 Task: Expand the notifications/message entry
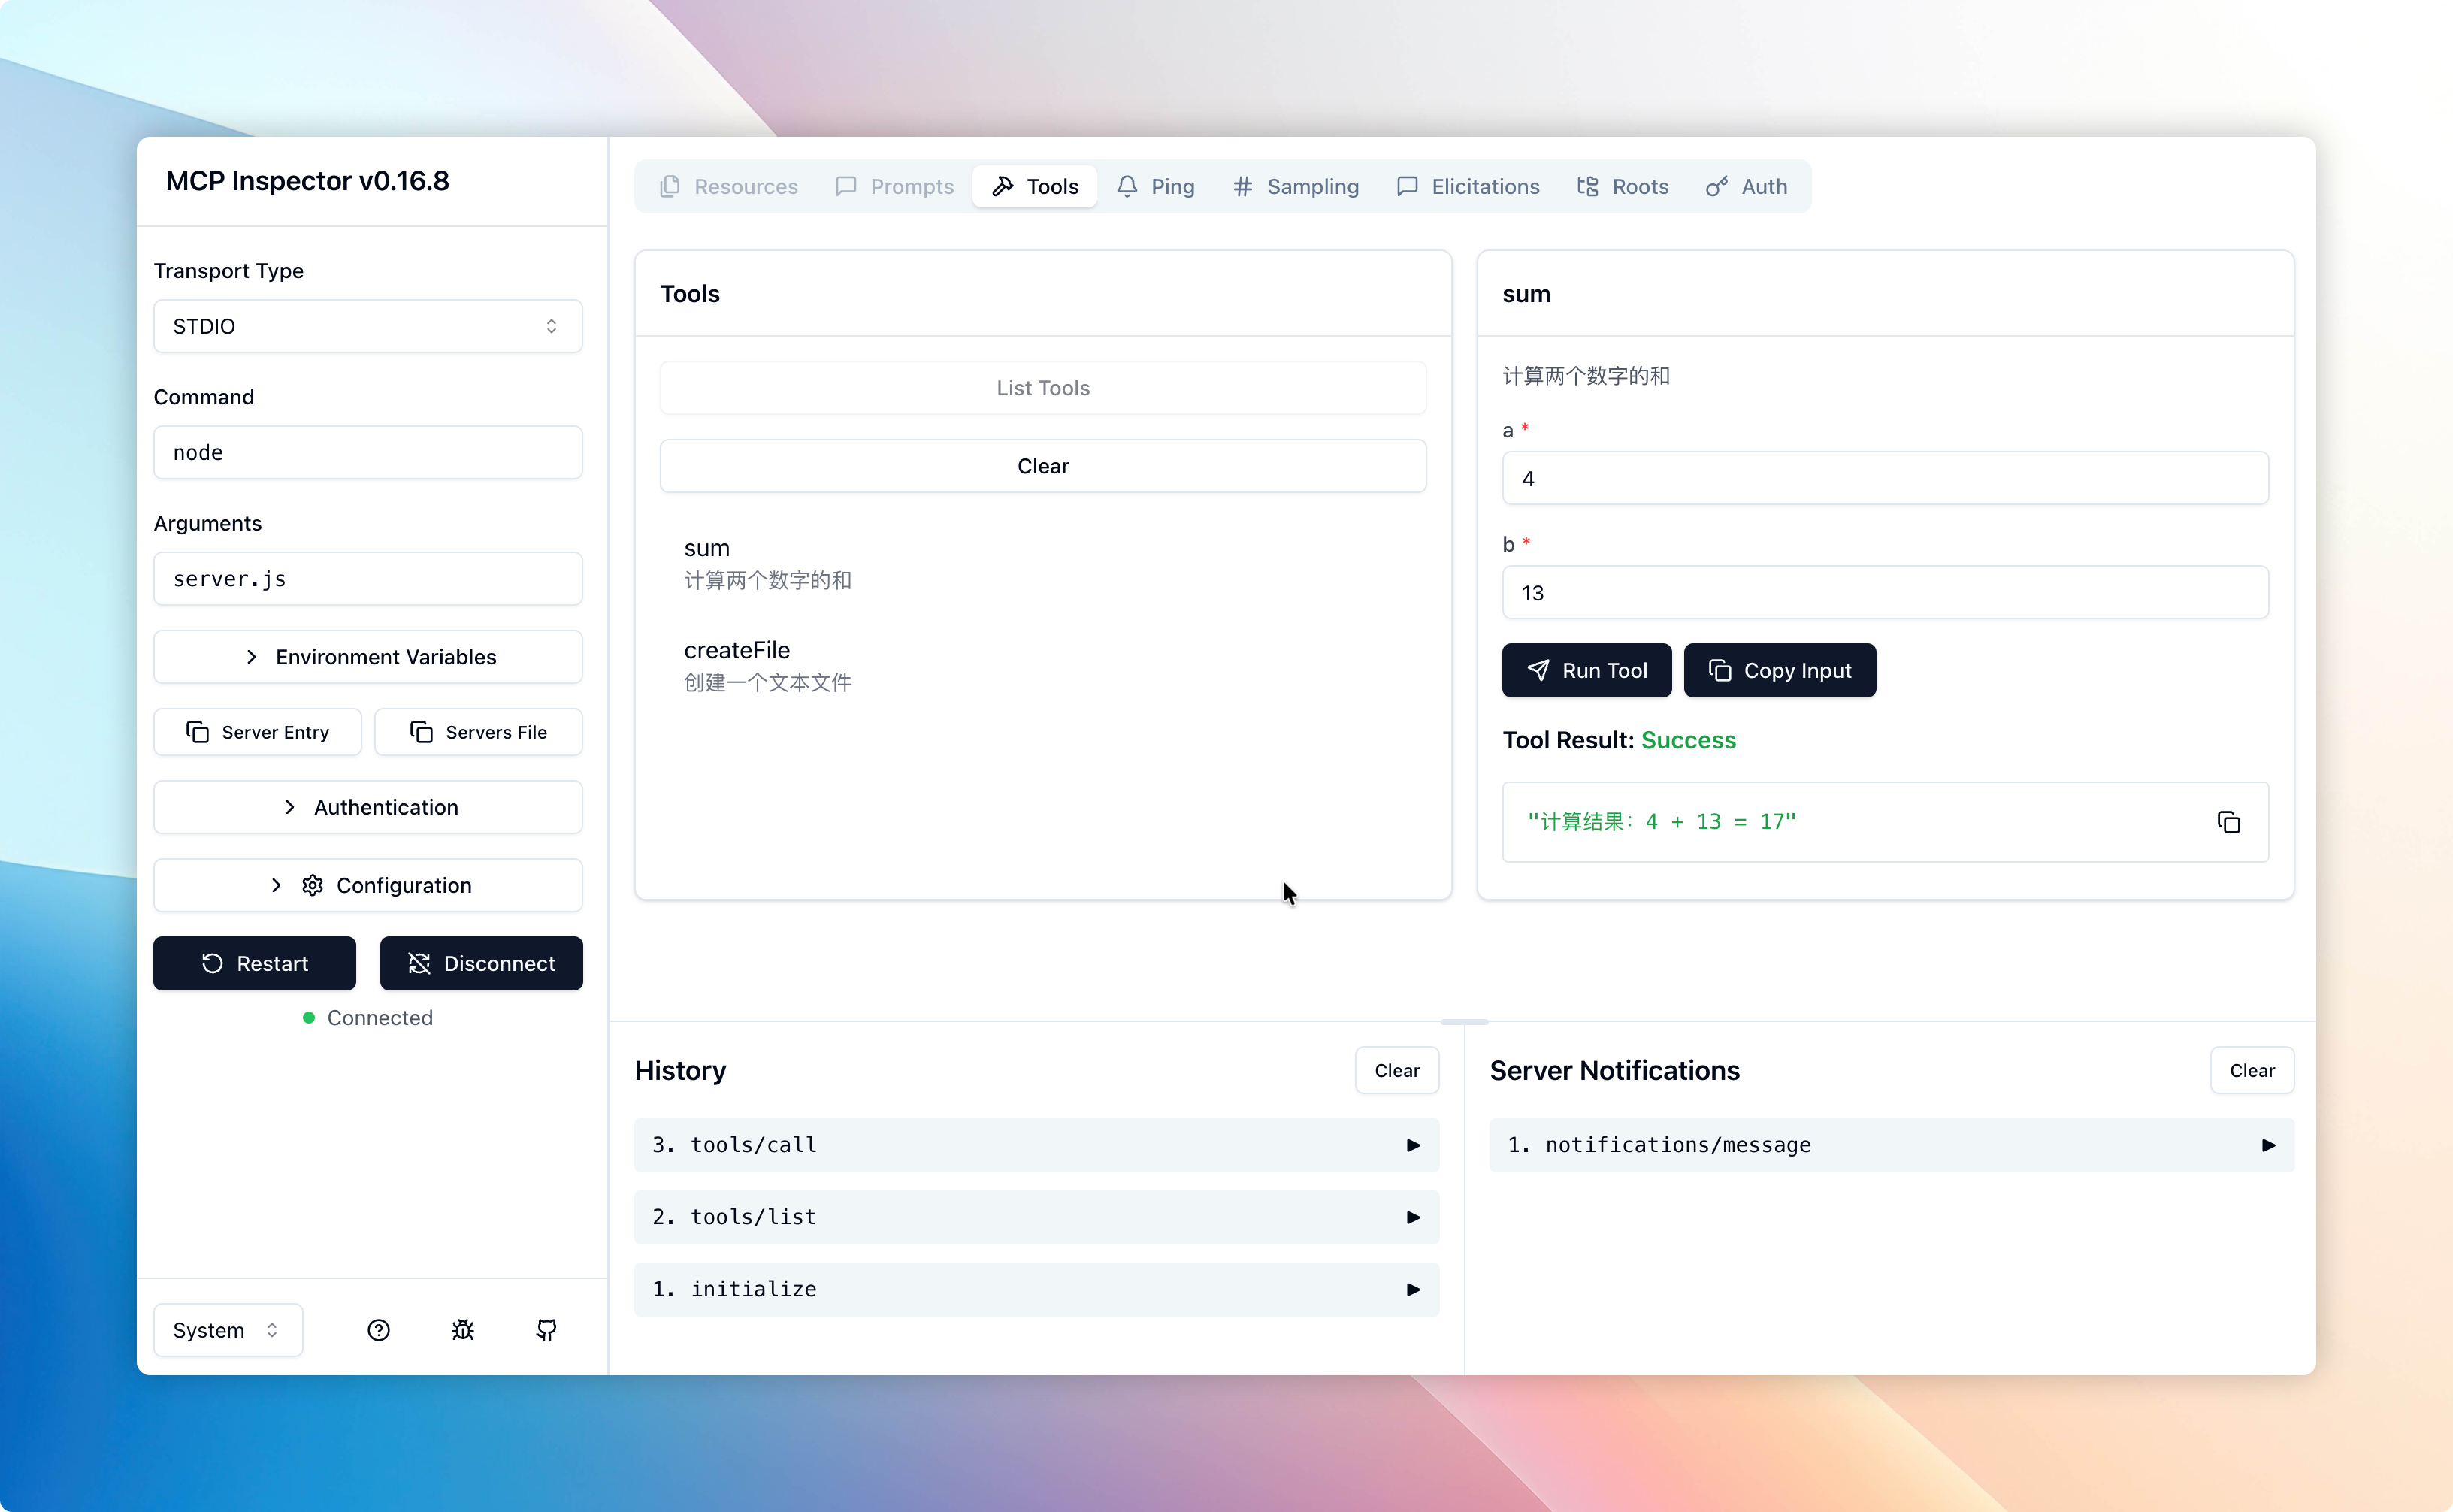click(1890, 1145)
